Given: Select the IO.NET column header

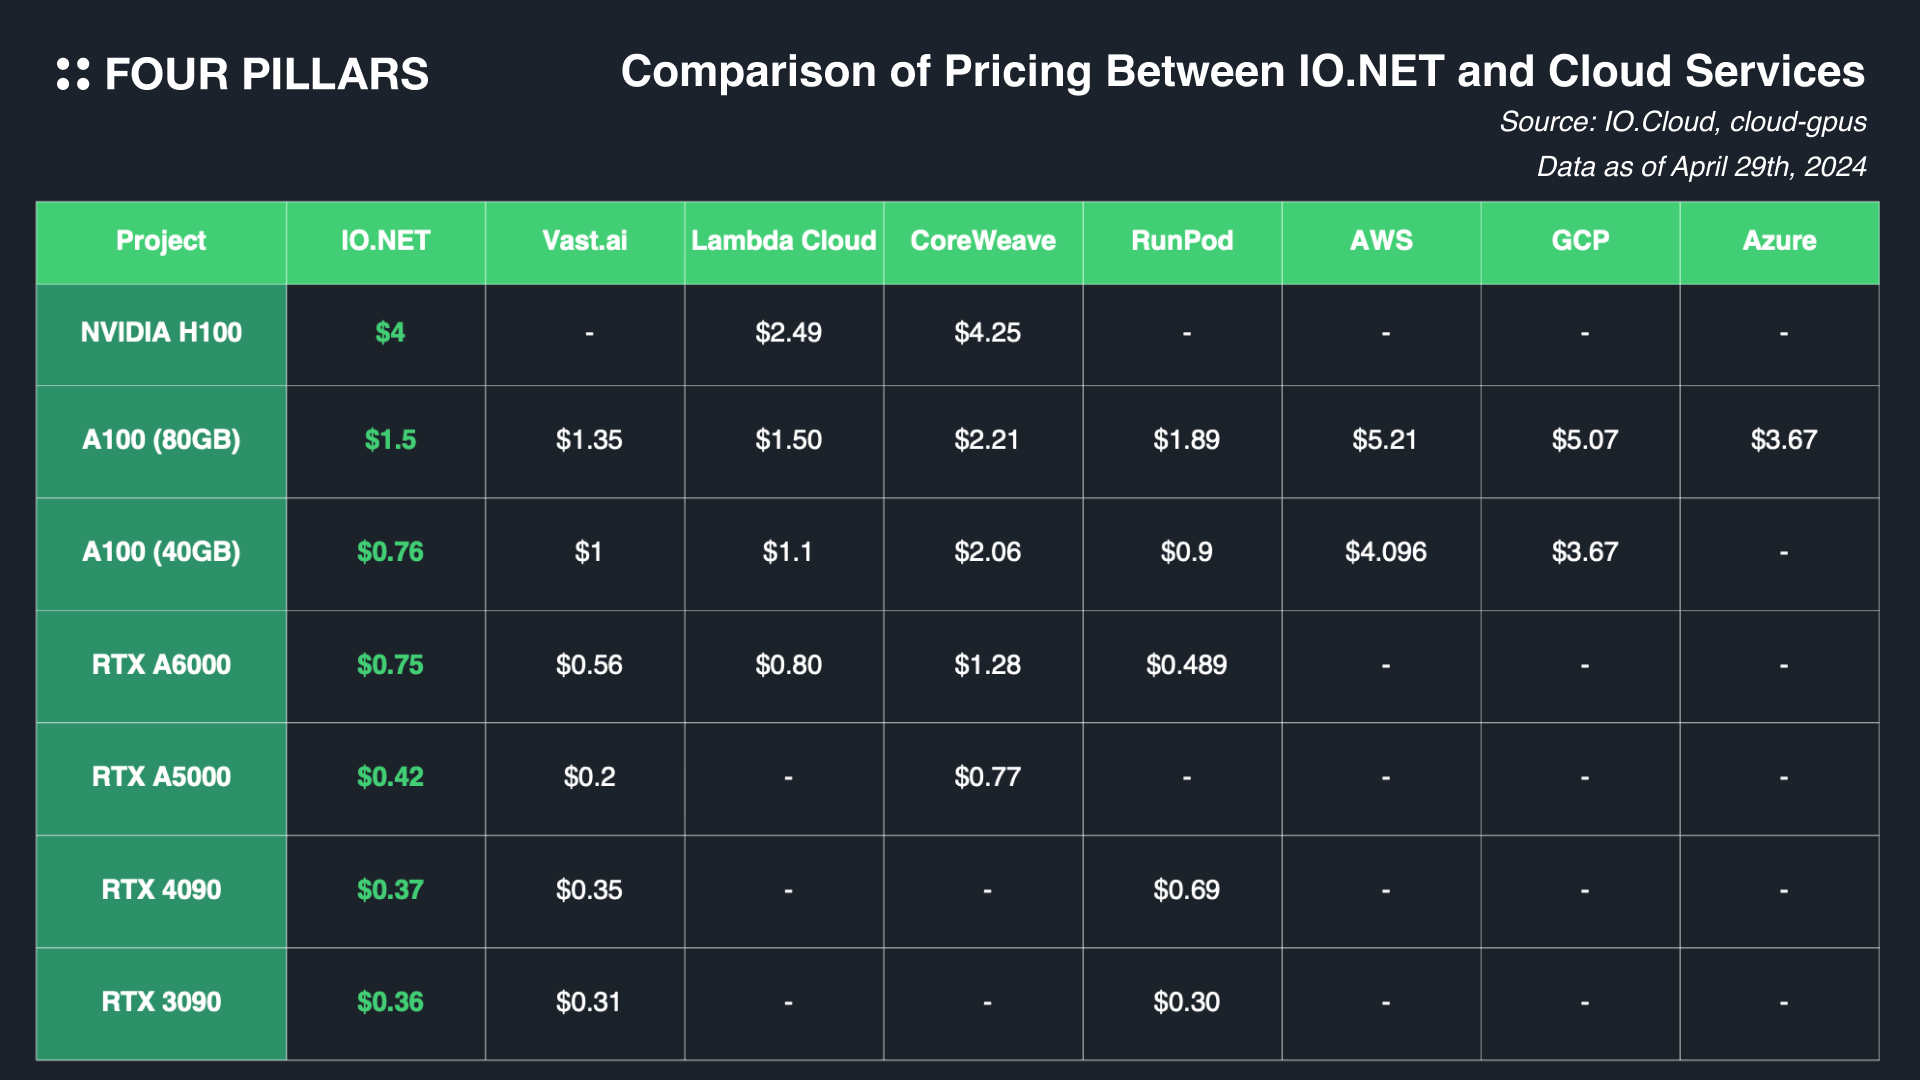Looking at the screenshot, I should [385, 241].
